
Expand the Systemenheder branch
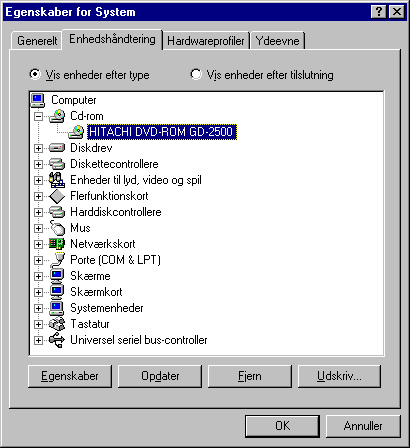[38, 308]
